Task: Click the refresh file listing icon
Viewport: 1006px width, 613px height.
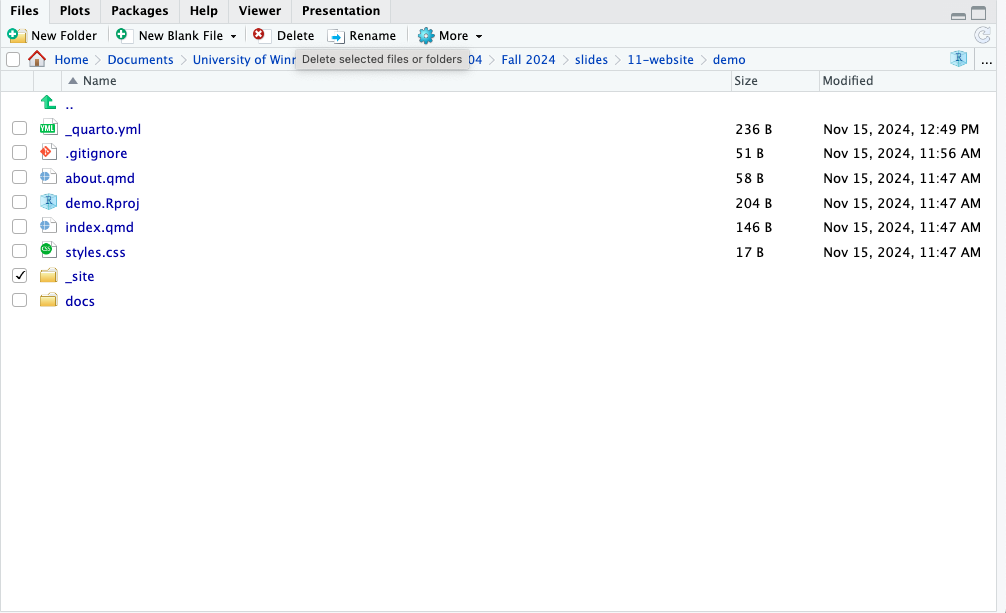Action: coord(982,35)
